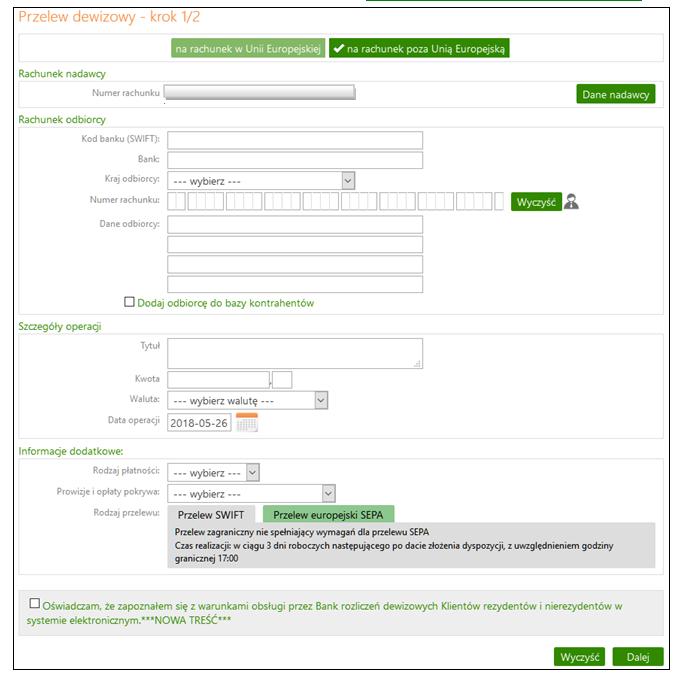Image resolution: width=683 pixels, height=673 pixels.
Task: Switch to the 'Przelew SWIFT' tab
Action: (x=211, y=514)
